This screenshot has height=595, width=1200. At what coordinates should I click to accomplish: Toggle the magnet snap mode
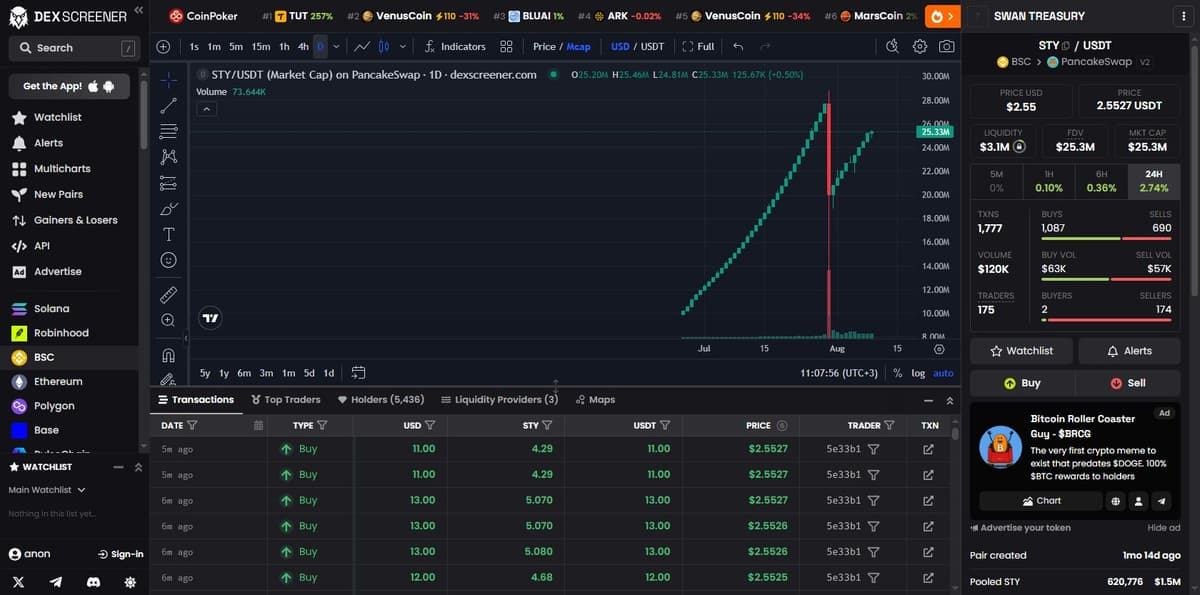tap(169, 354)
